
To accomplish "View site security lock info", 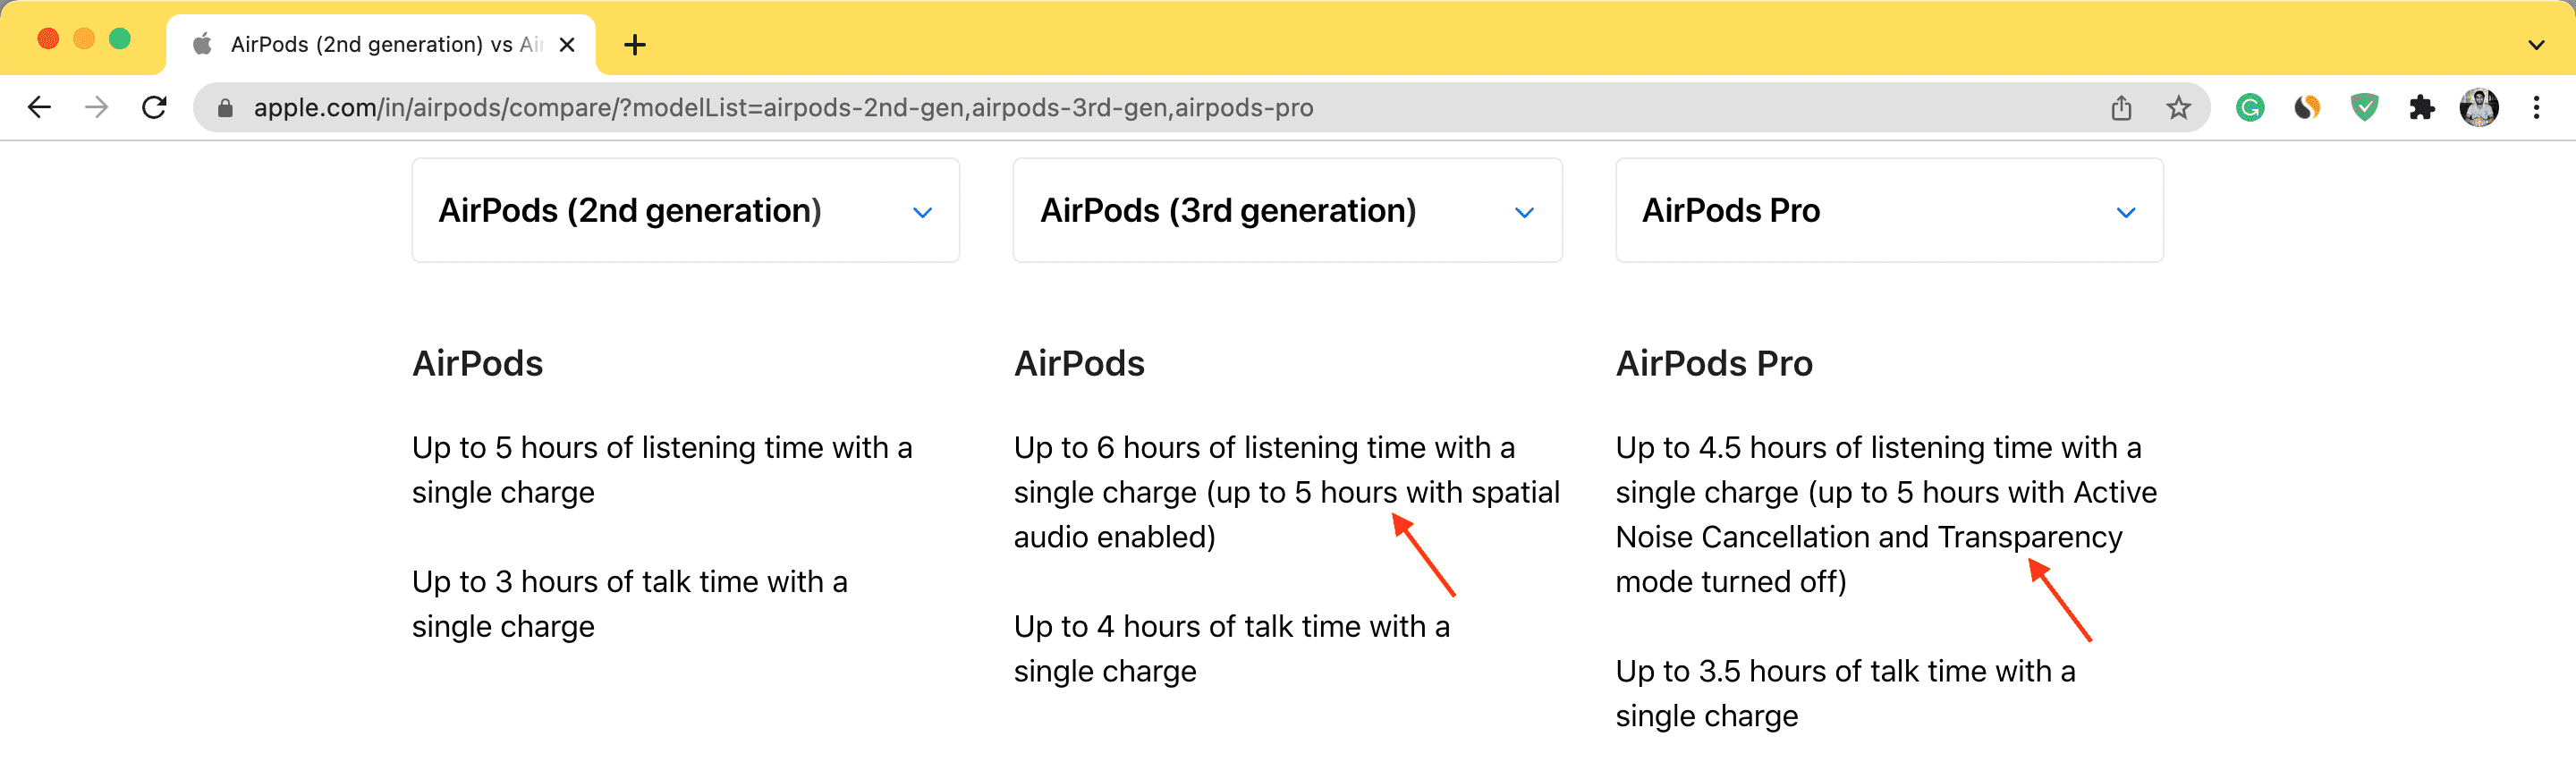I will click(225, 108).
